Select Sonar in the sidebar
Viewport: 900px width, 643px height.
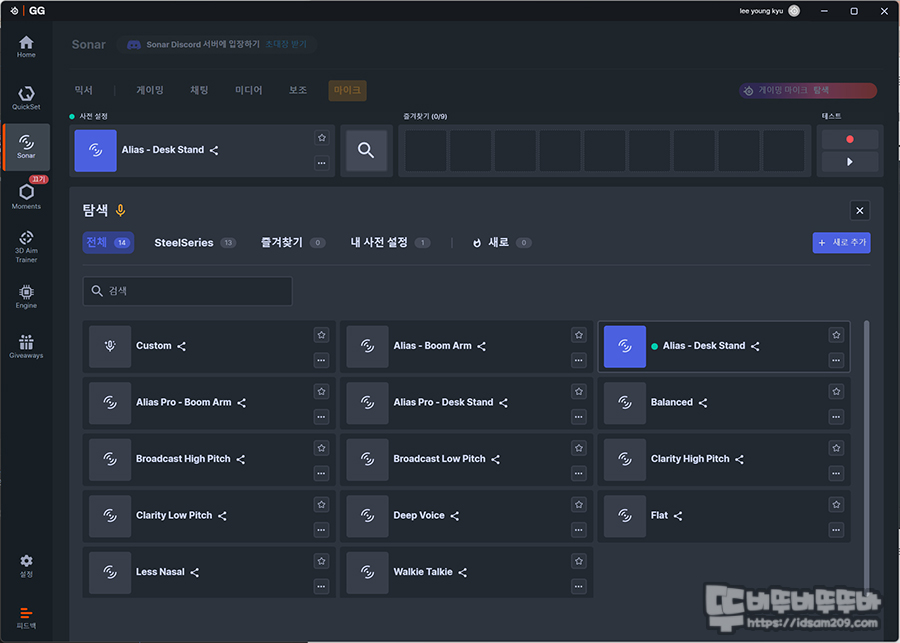tap(26, 147)
